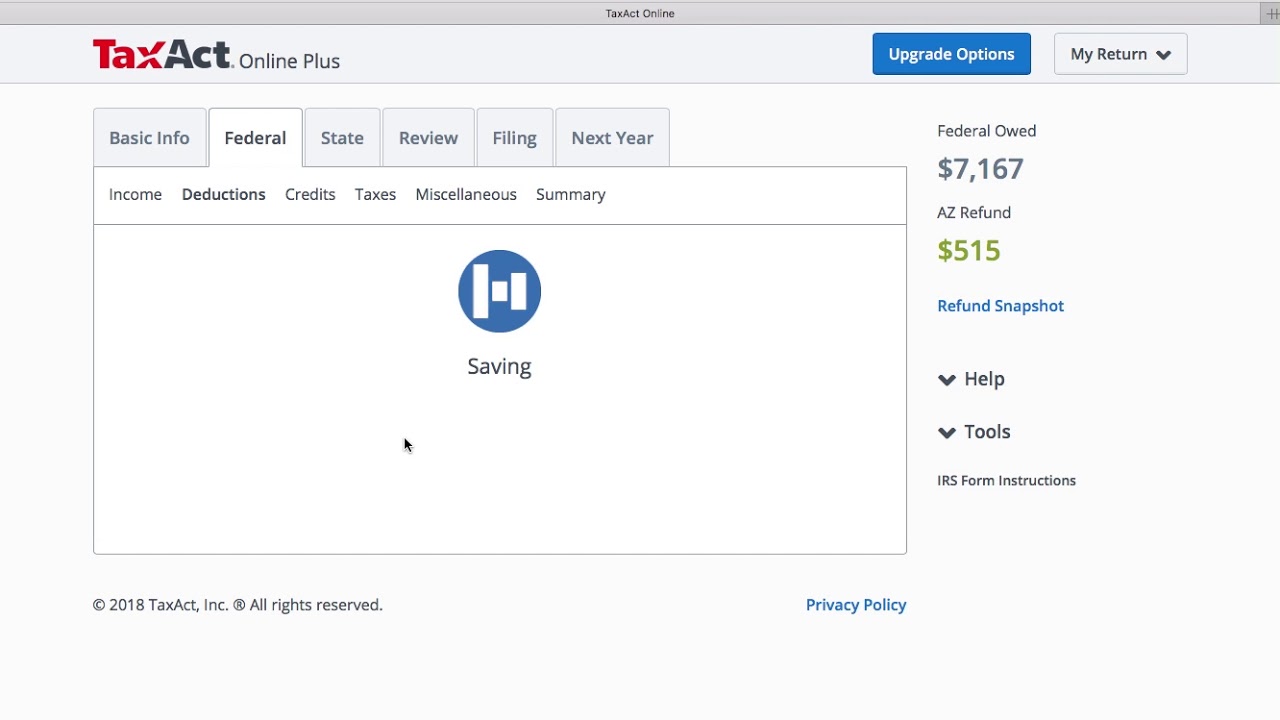The height and width of the screenshot is (720, 1280).
Task: Go to the State tab
Action: tap(342, 138)
